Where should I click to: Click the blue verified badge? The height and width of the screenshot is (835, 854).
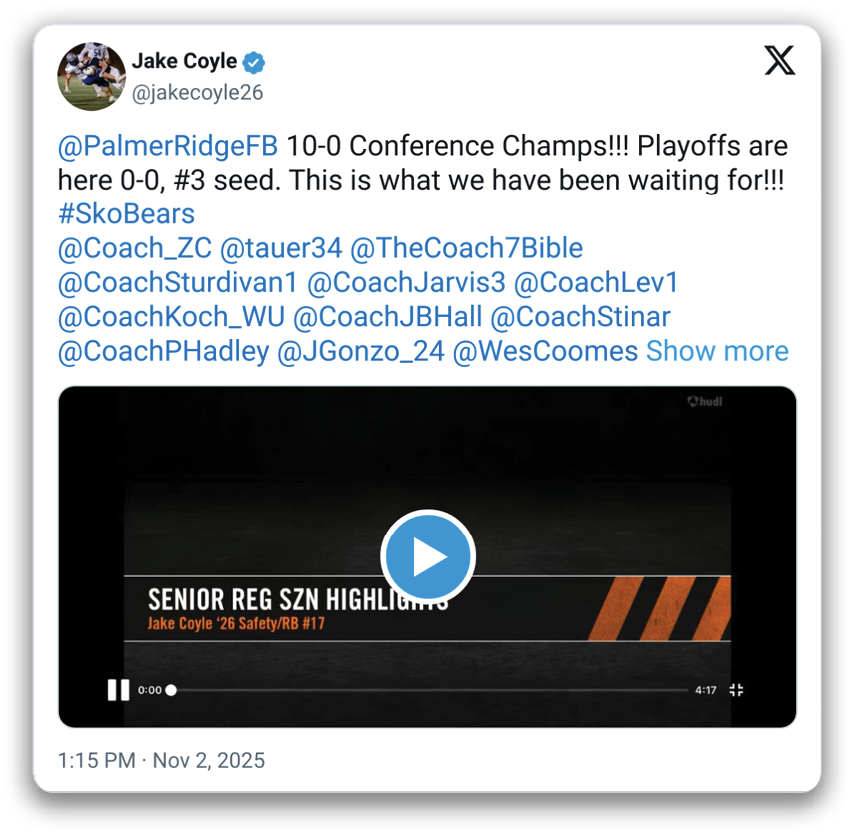click(x=255, y=63)
